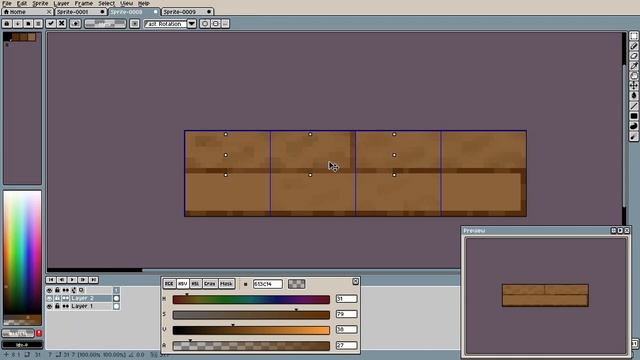640x360 pixels.
Task: Toggle visibility of Layer 2
Action: point(49,298)
